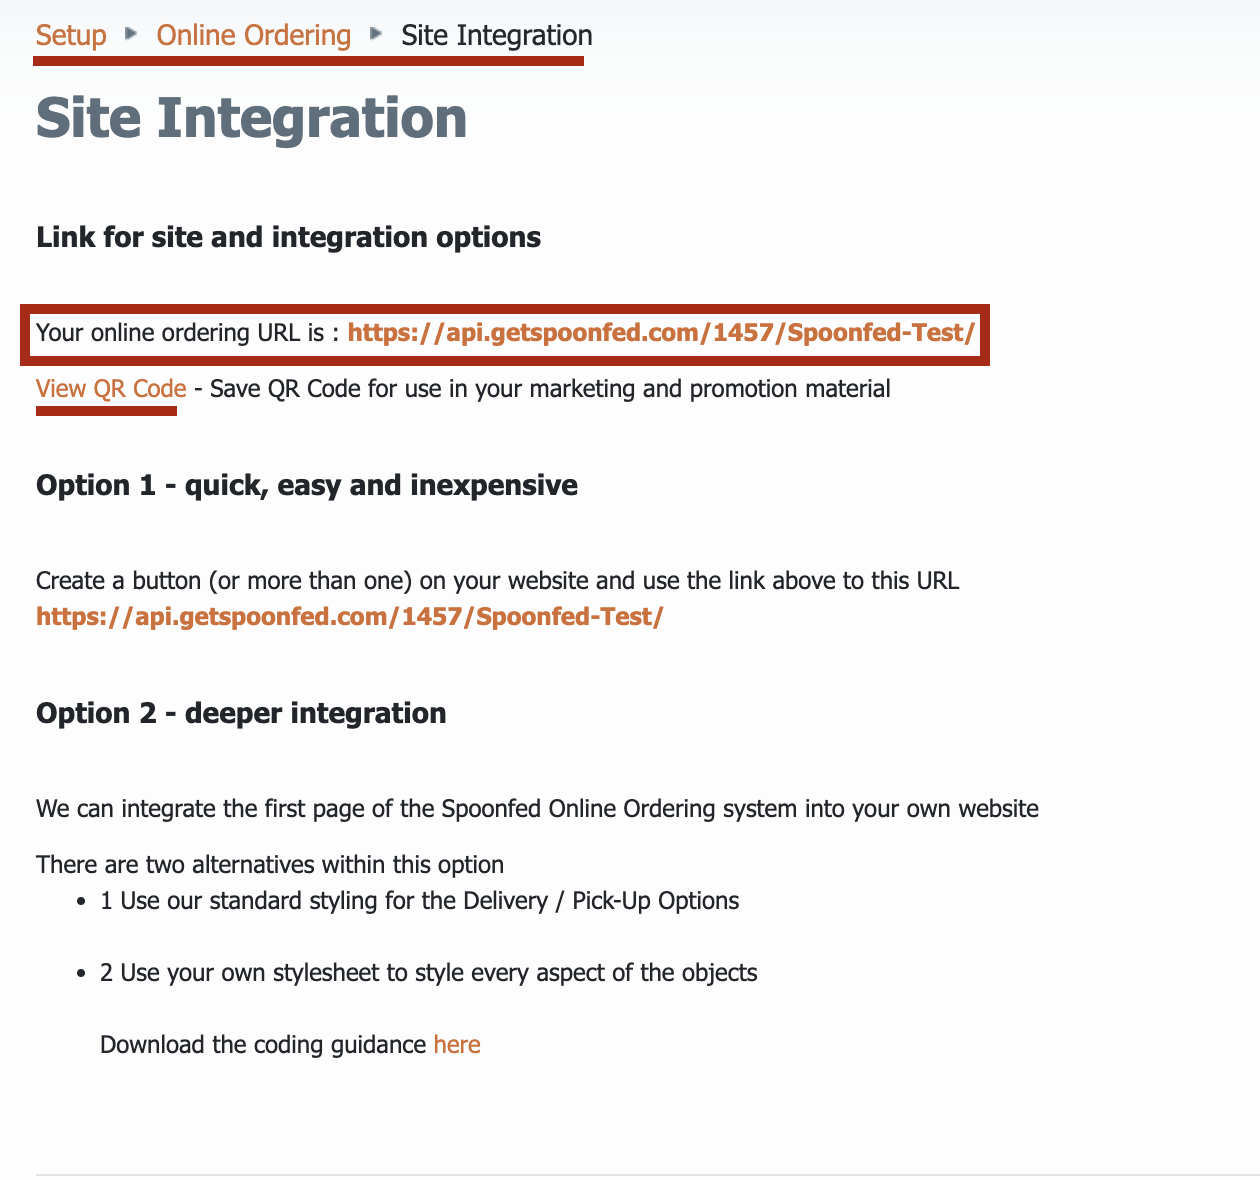
Task: Open the View QR Code link
Action: [111, 389]
